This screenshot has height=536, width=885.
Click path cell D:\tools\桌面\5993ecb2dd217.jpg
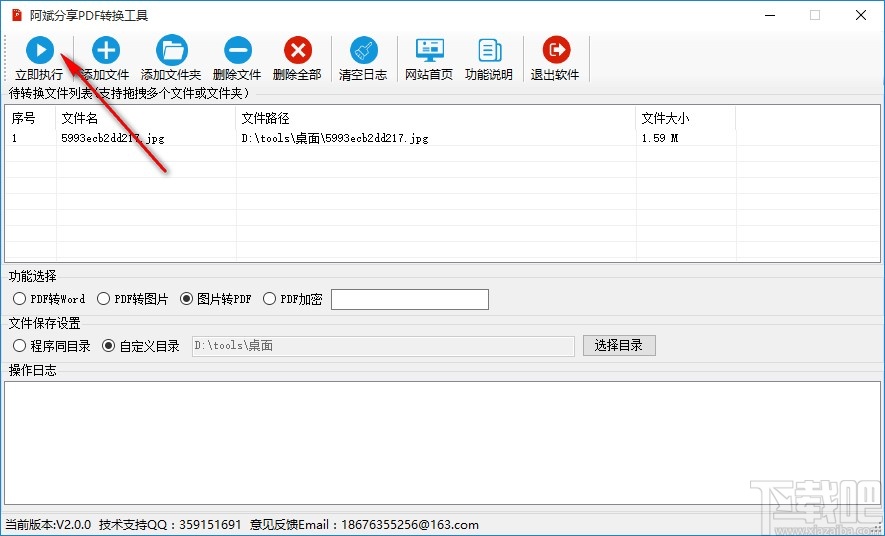click(436, 138)
